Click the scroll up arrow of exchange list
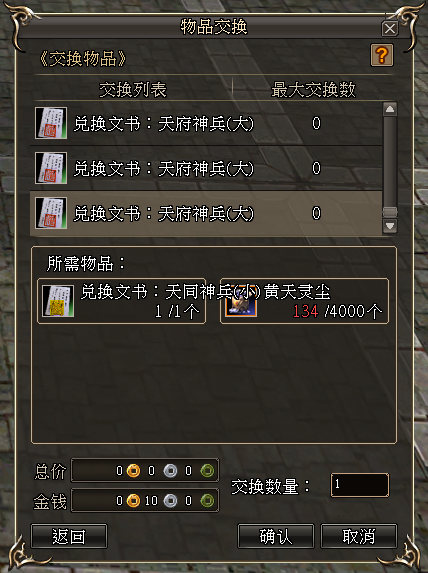This screenshot has width=428, height=573. point(390,110)
